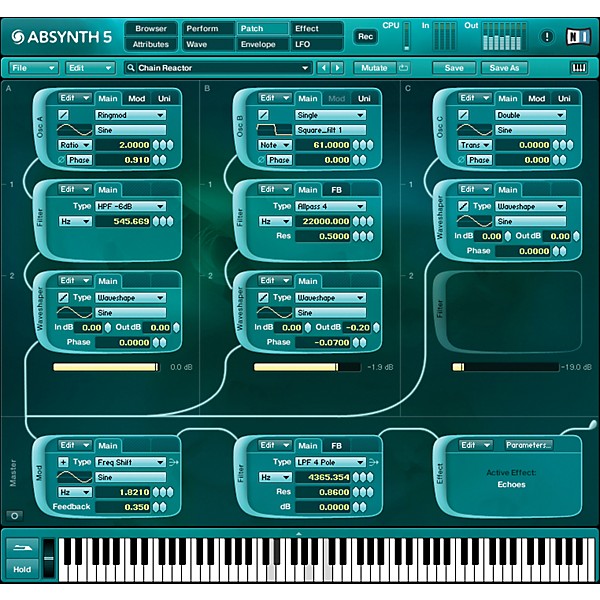The width and height of the screenshot is (600, 600).
Task: Toggle channel B waveshaper on/off switch
Action: point(263,297)
